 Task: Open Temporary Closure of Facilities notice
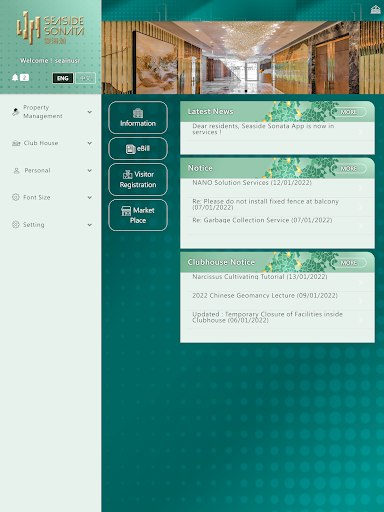click(x=277, y=319)
